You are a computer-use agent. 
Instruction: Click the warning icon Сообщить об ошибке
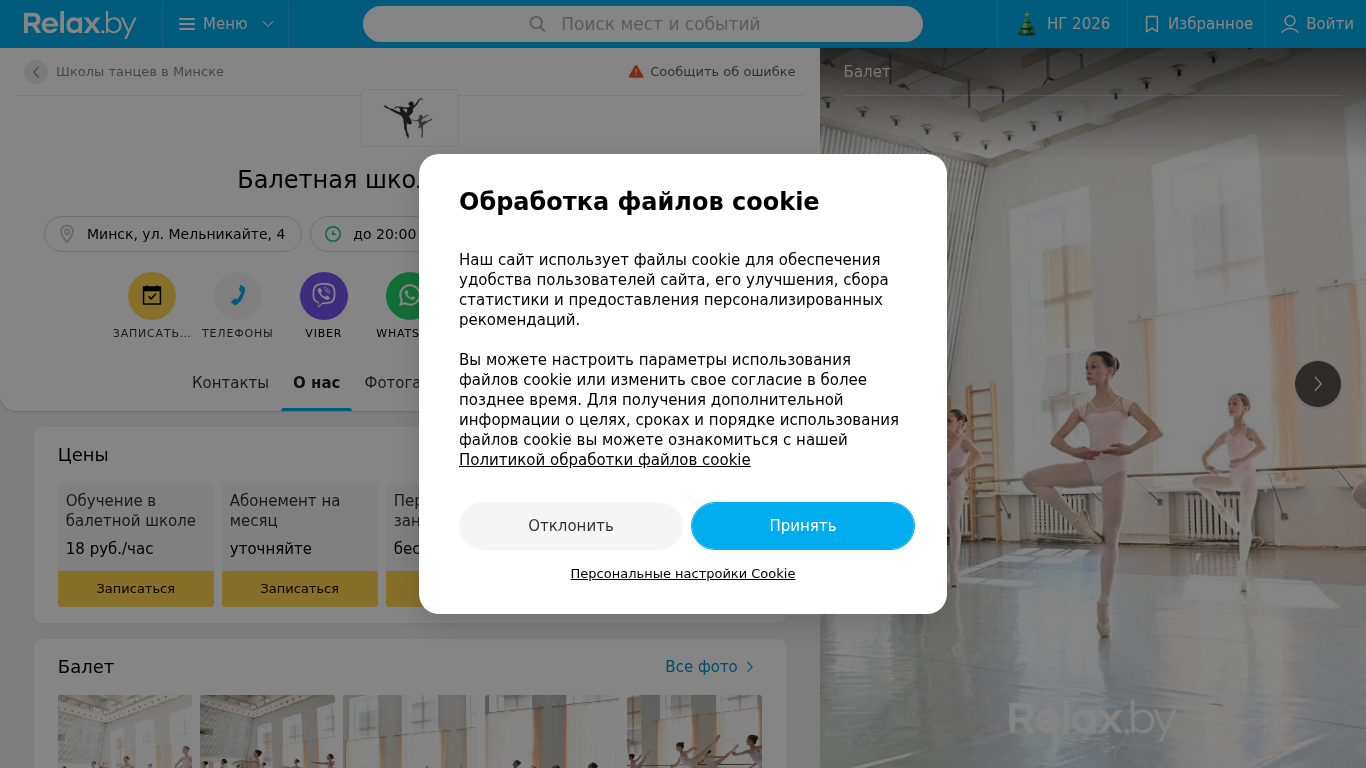point(636,72)
